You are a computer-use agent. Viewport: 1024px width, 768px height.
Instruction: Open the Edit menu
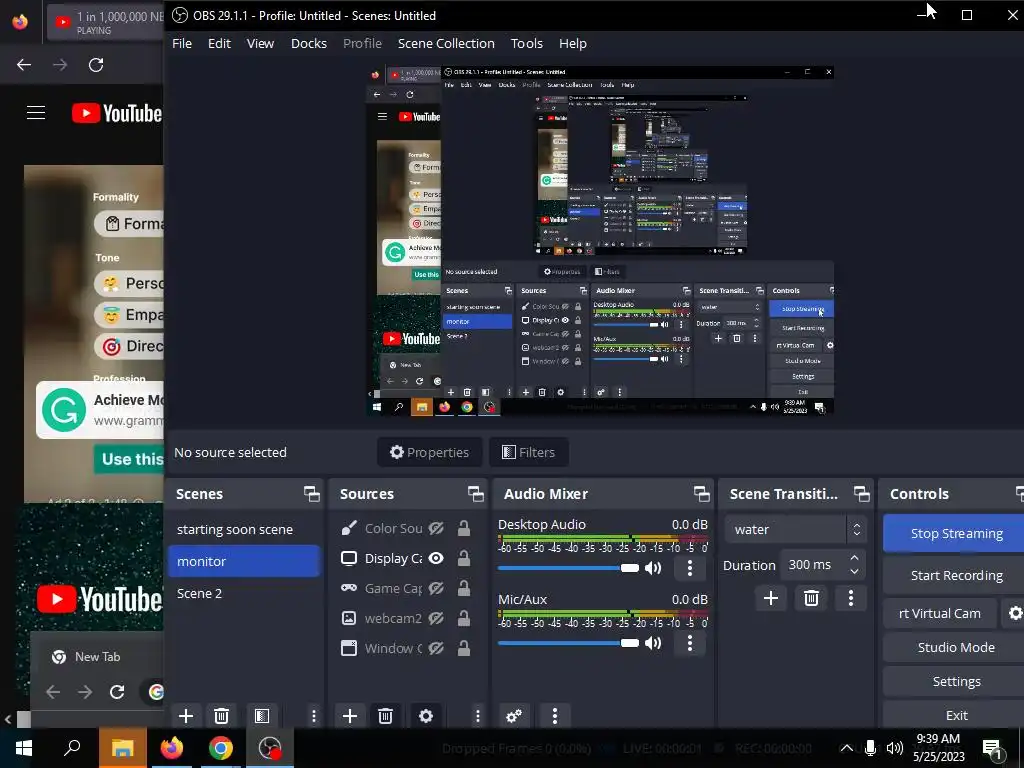pyautogui.click(x=219, y=43)
